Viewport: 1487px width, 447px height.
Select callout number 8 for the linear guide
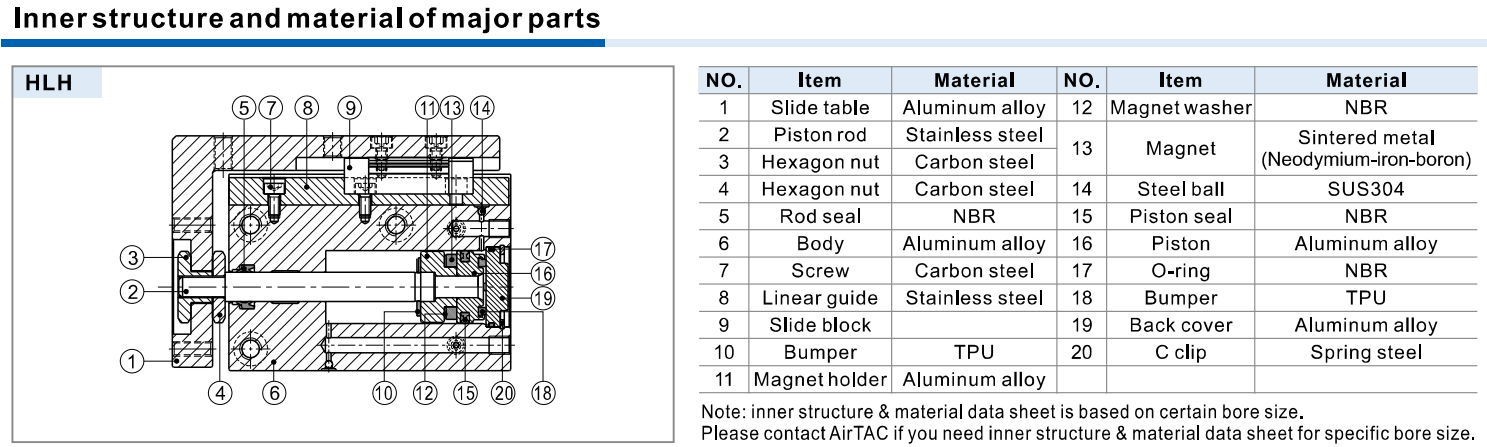click(x=307, y=108)
